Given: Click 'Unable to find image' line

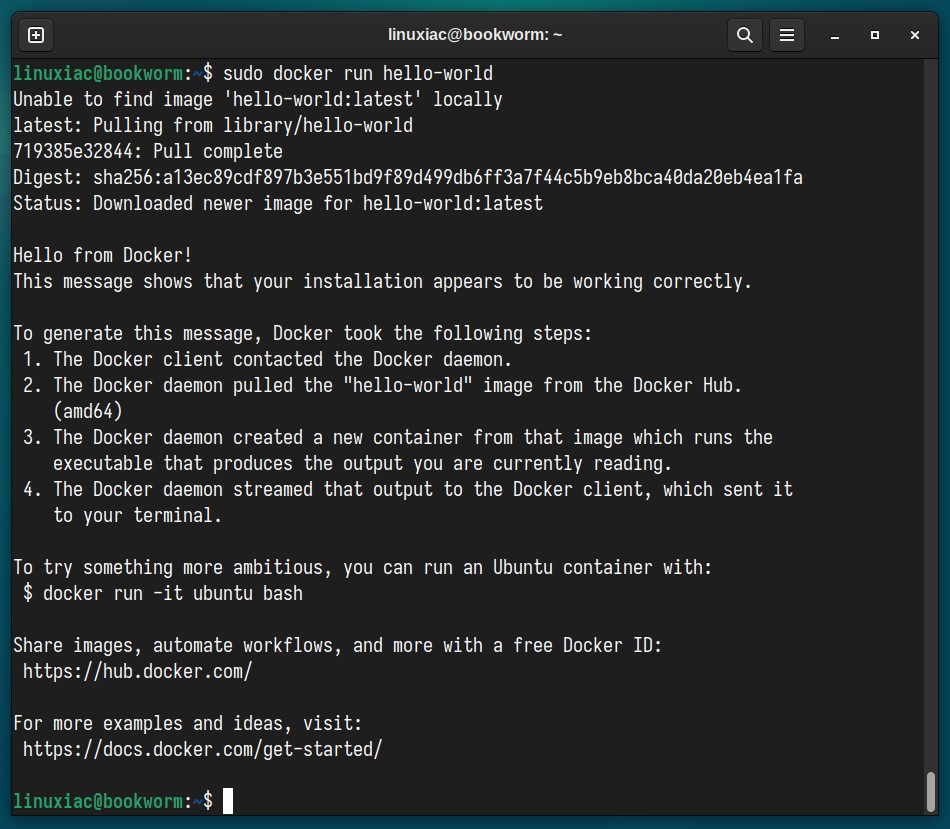Looking at the screenshot, I should pyautogui.click(x=258, y=99).
